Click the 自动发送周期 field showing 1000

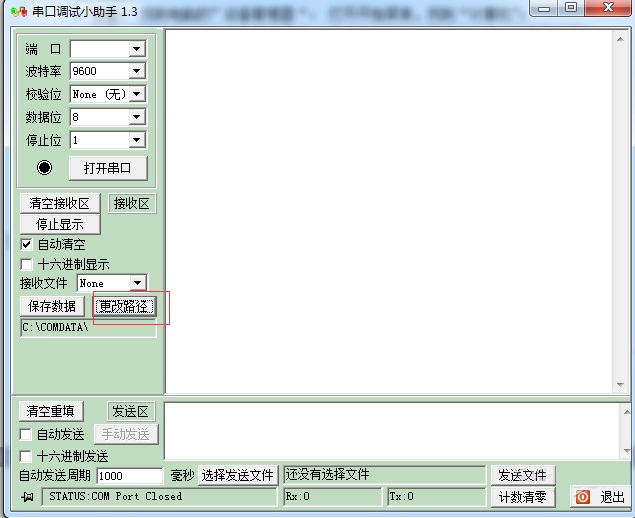pyautogui.click(x=130, y=476)
